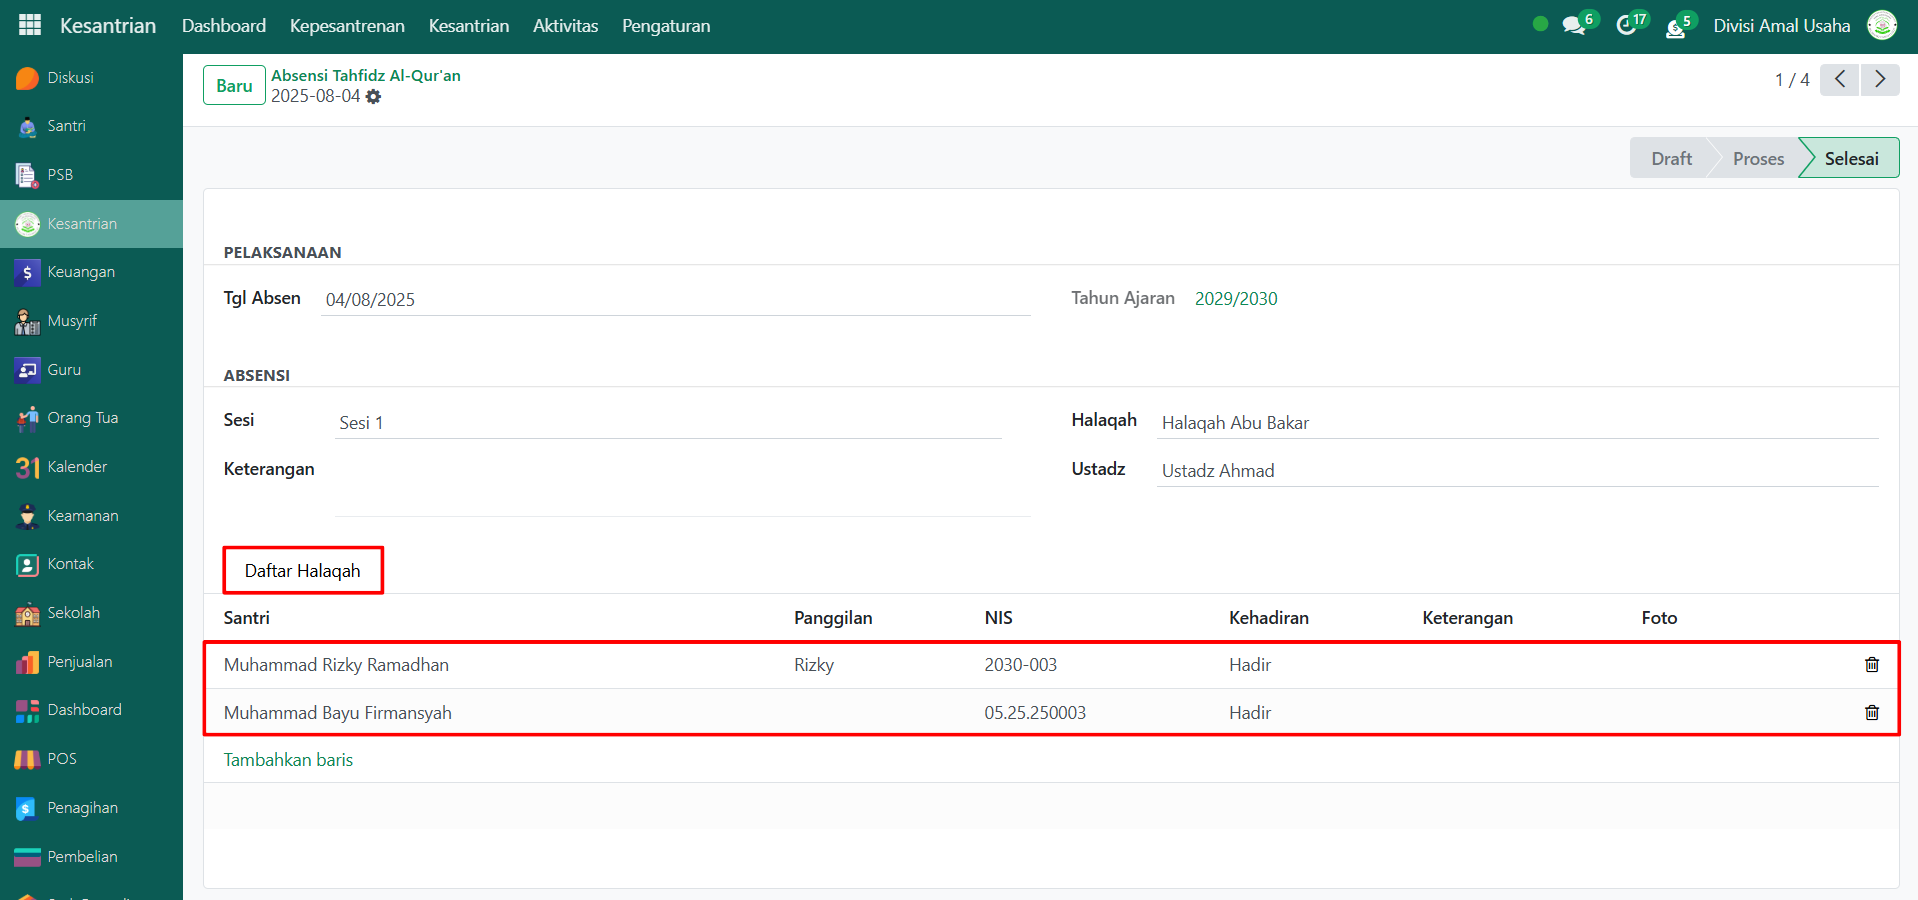Go to the previous record arrow

coord(1840,79)
